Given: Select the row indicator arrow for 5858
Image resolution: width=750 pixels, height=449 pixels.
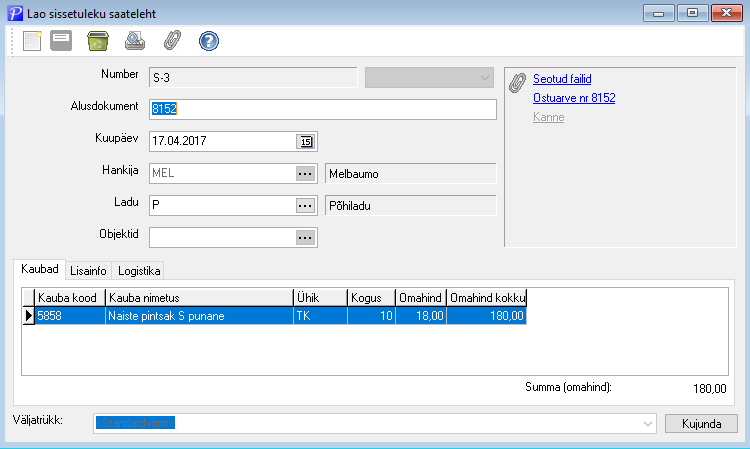Looking at the screenshot, I should [x=28, y=316].
